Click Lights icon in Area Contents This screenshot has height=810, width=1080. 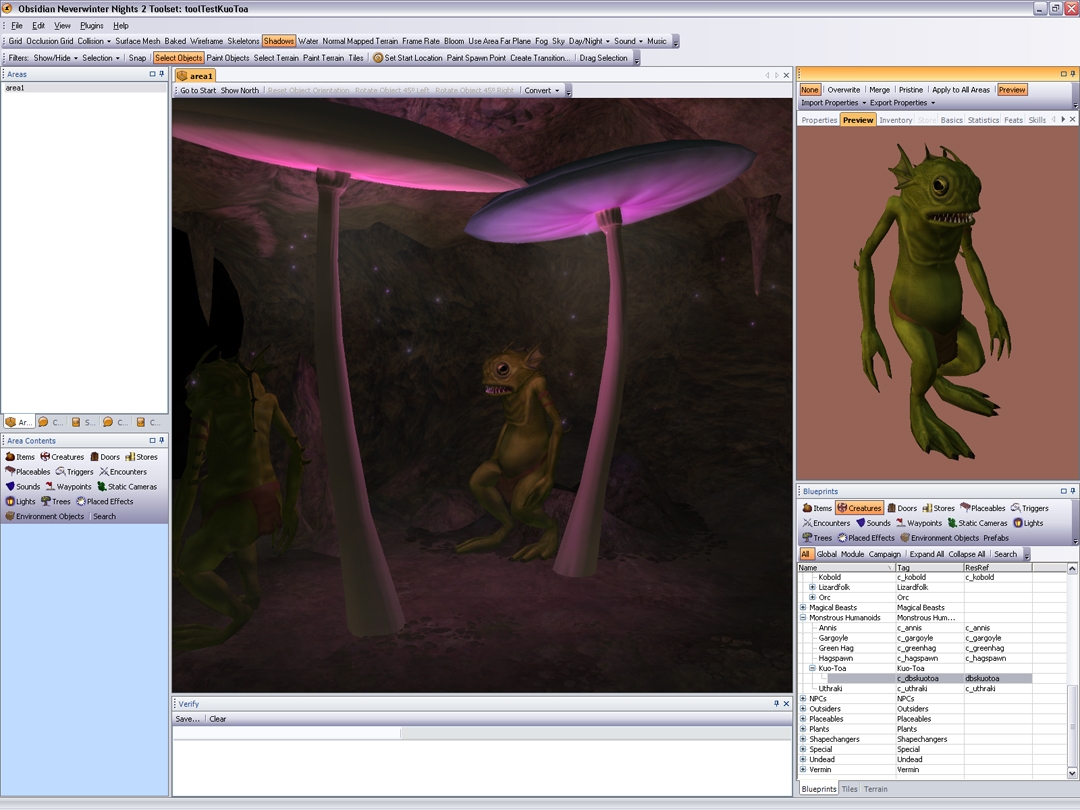pyautogui.click(x=20, y=502)
